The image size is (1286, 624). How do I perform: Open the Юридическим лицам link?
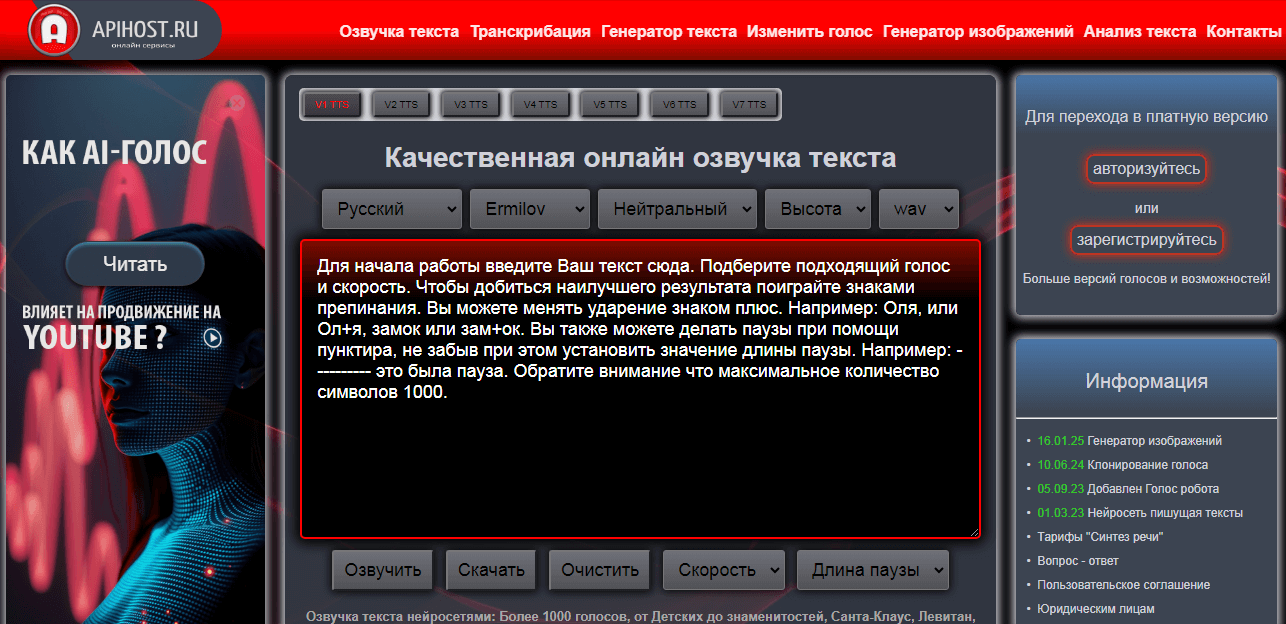click(x=1096, y=609)
